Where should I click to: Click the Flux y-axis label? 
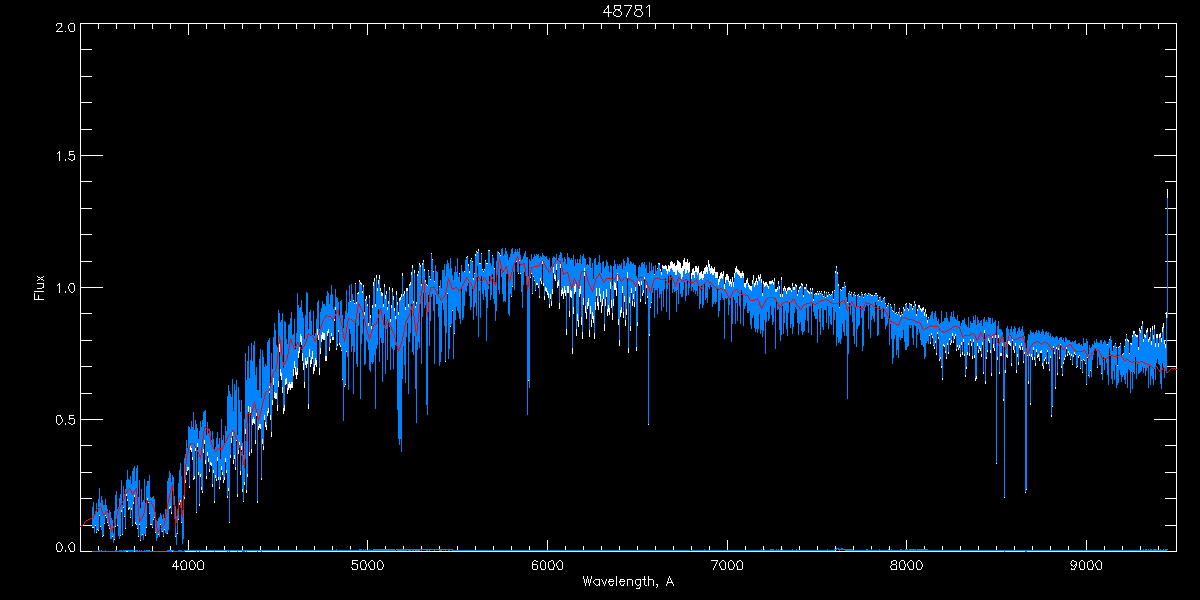(x=40, y=288)
